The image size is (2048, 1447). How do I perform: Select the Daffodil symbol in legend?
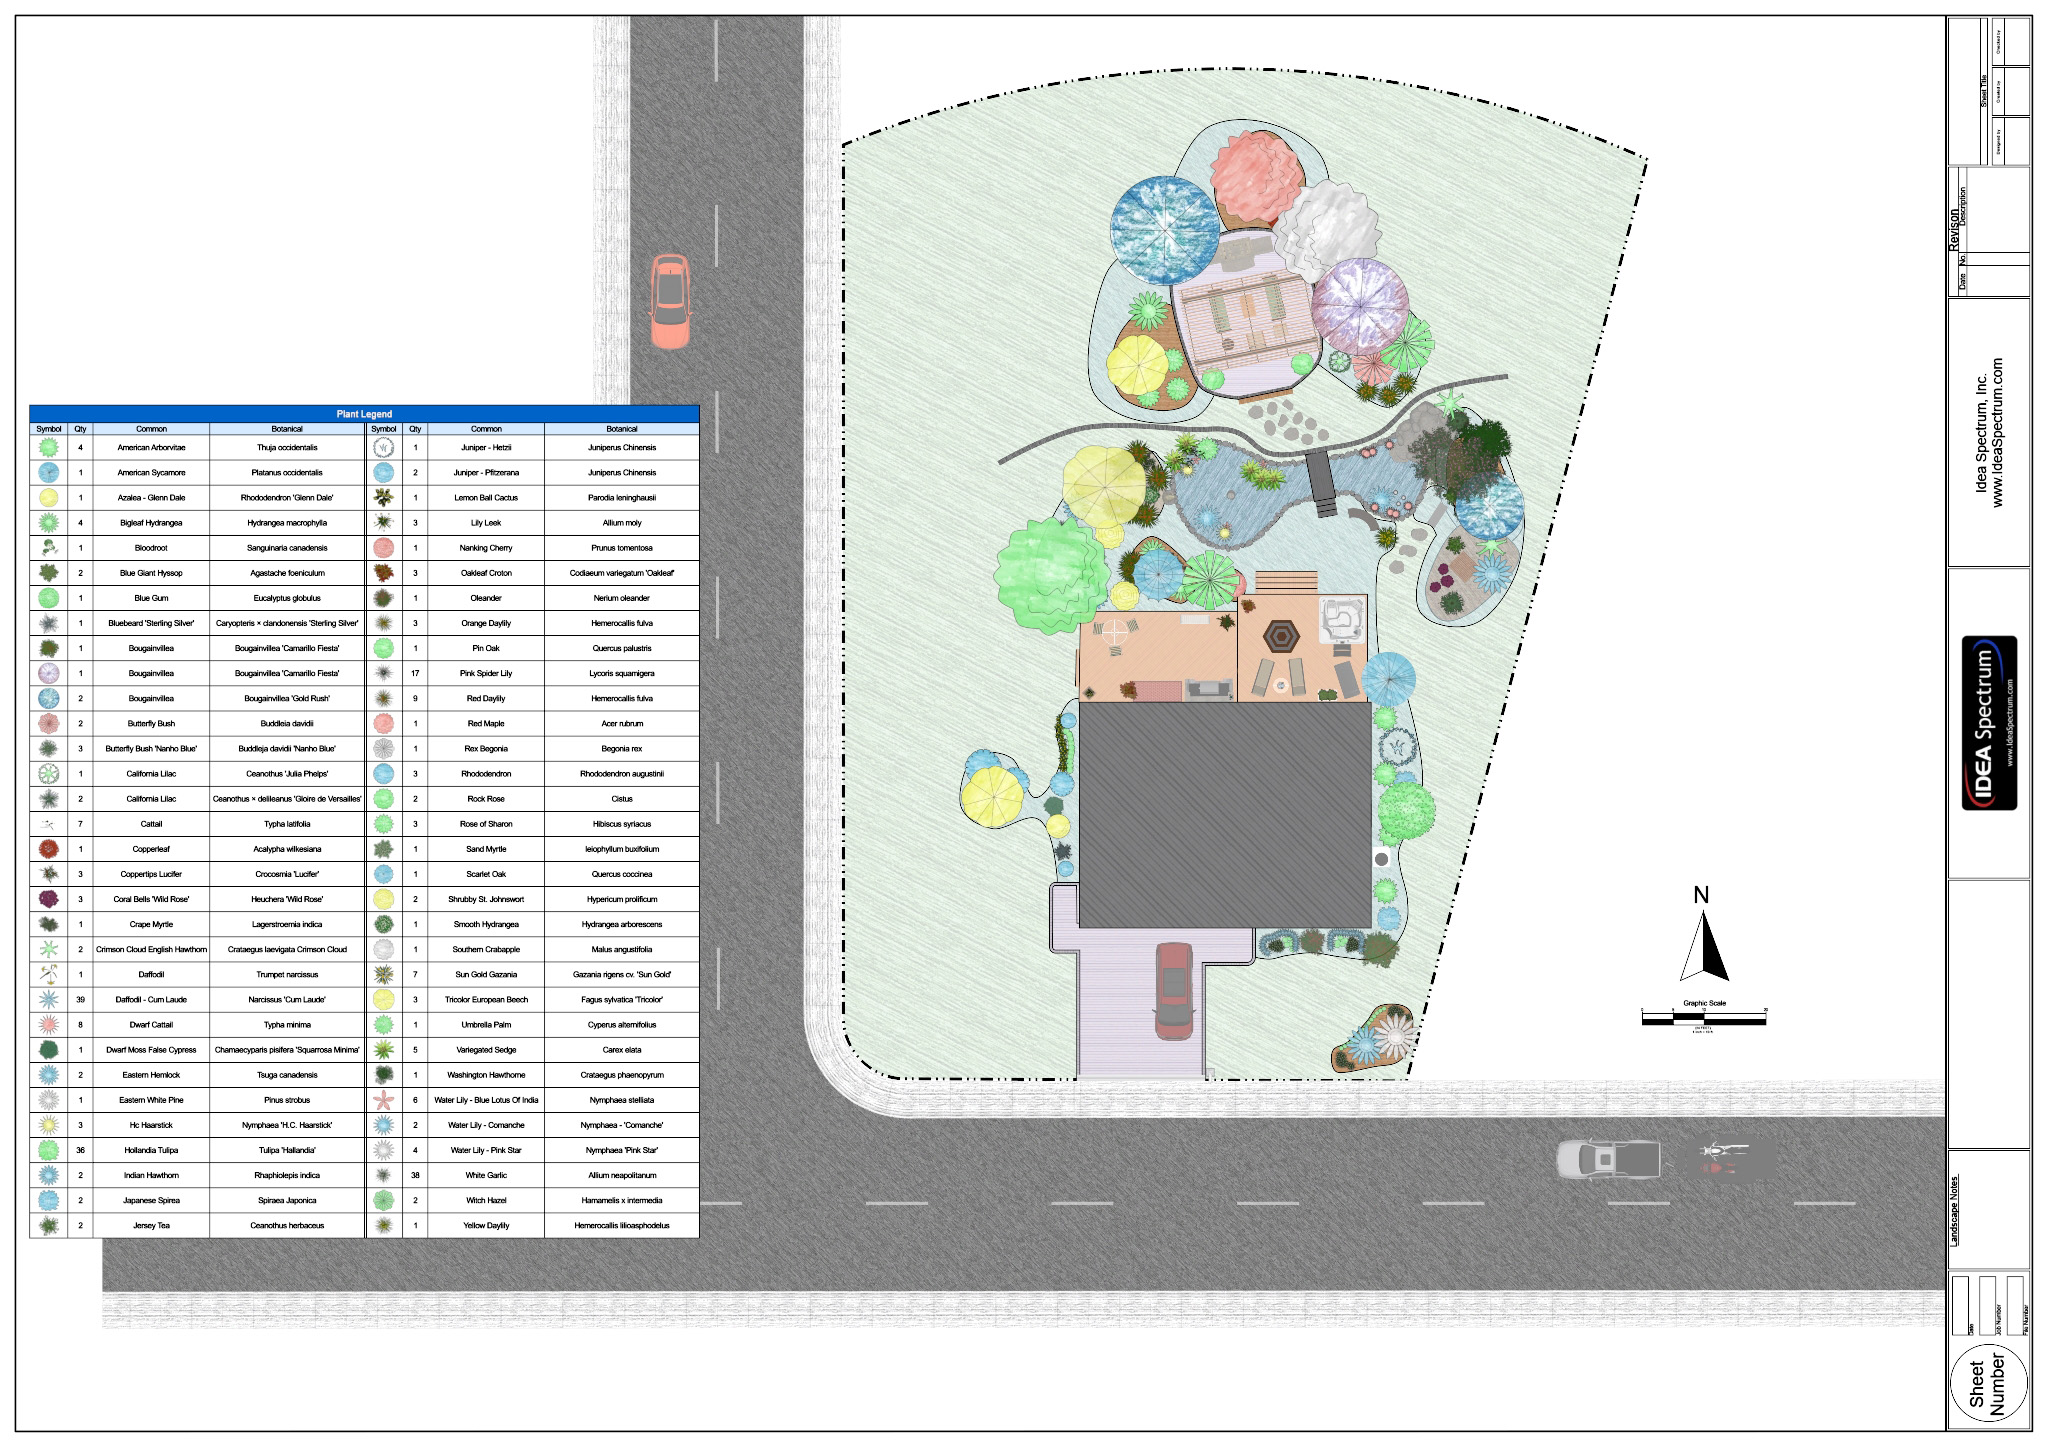(x=48, y=974)
